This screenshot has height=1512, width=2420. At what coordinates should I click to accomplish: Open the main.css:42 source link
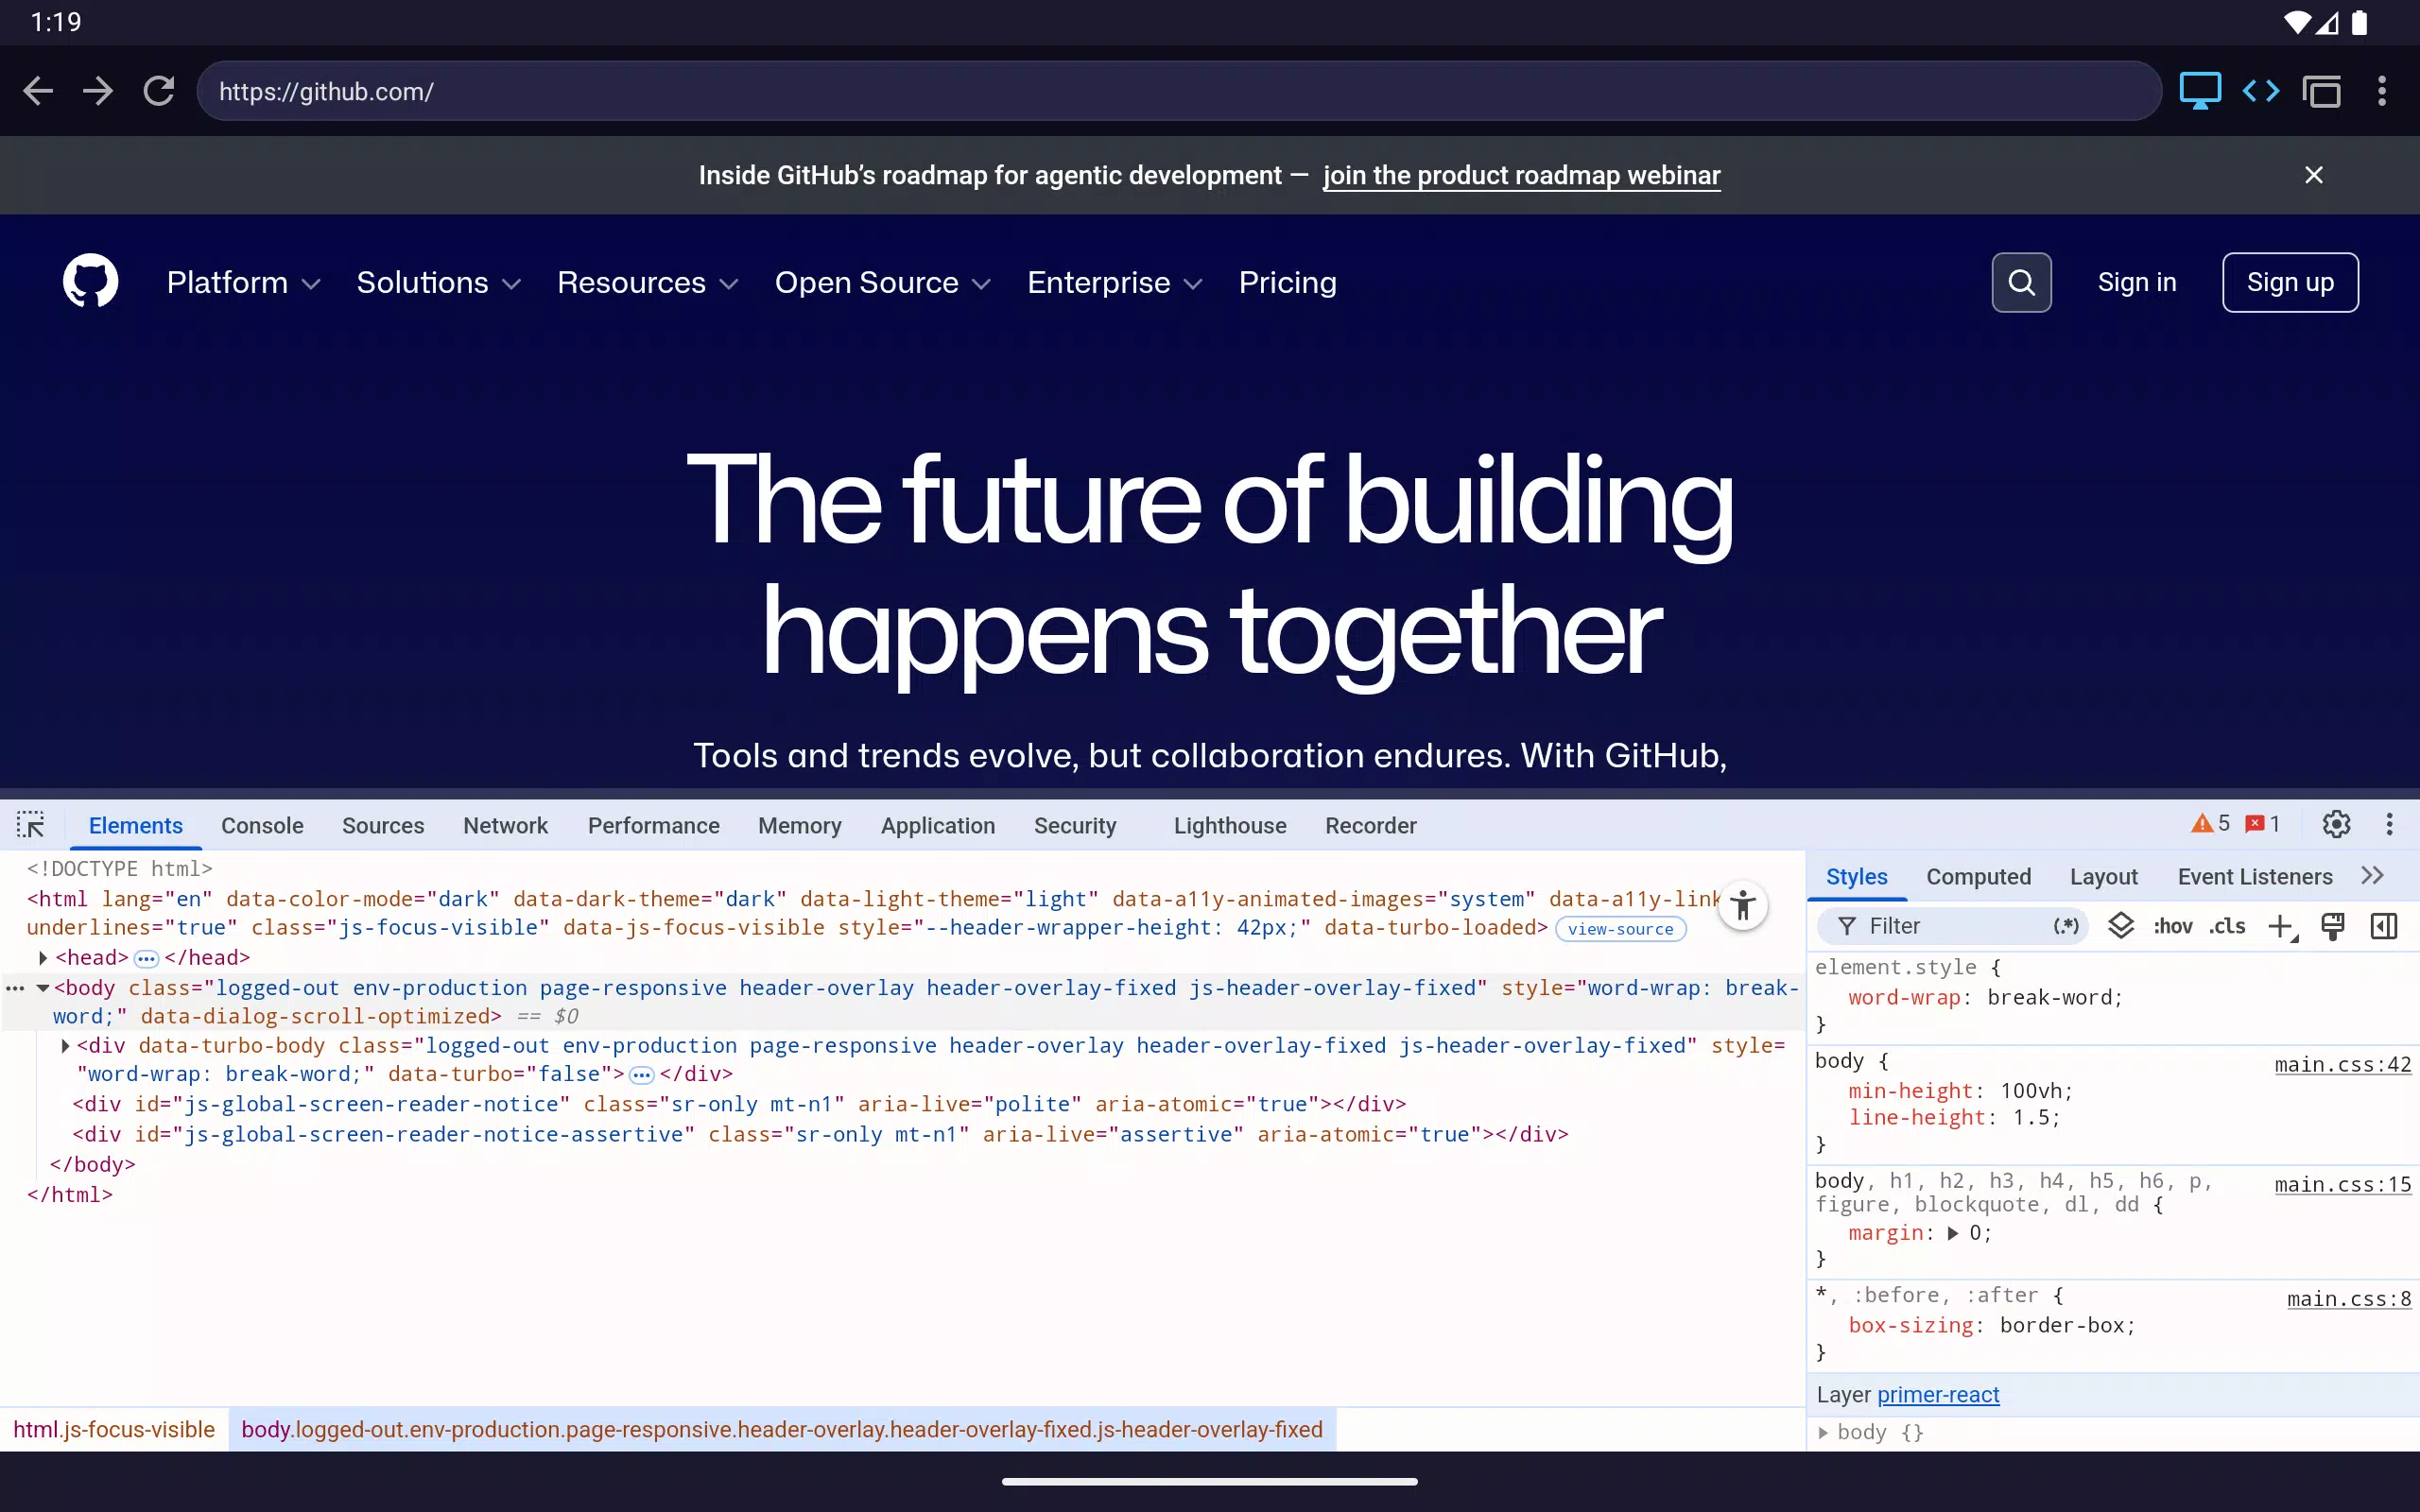(x=2342, y=1064)
